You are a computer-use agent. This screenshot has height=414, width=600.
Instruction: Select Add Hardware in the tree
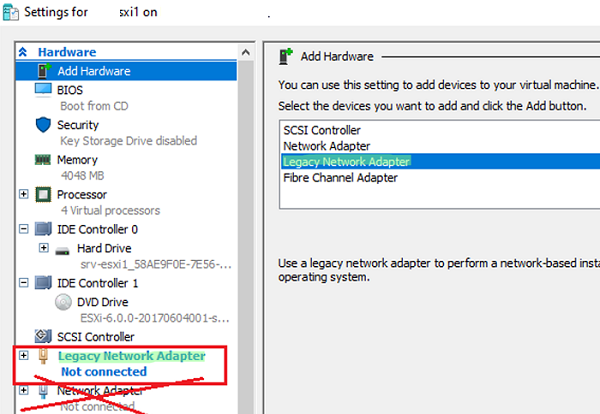[x=126, y=71]
